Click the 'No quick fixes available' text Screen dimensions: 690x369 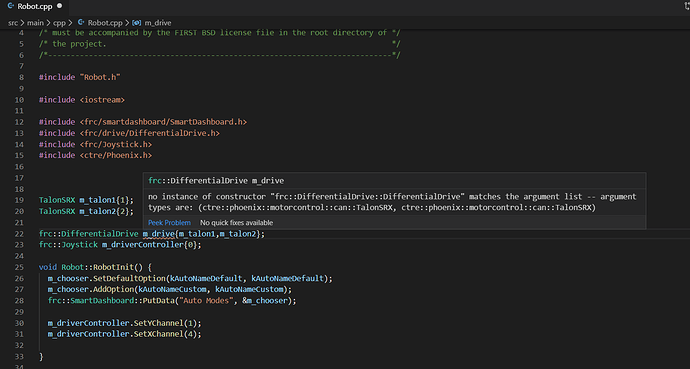pyautogui.click(x=236, y=223)
